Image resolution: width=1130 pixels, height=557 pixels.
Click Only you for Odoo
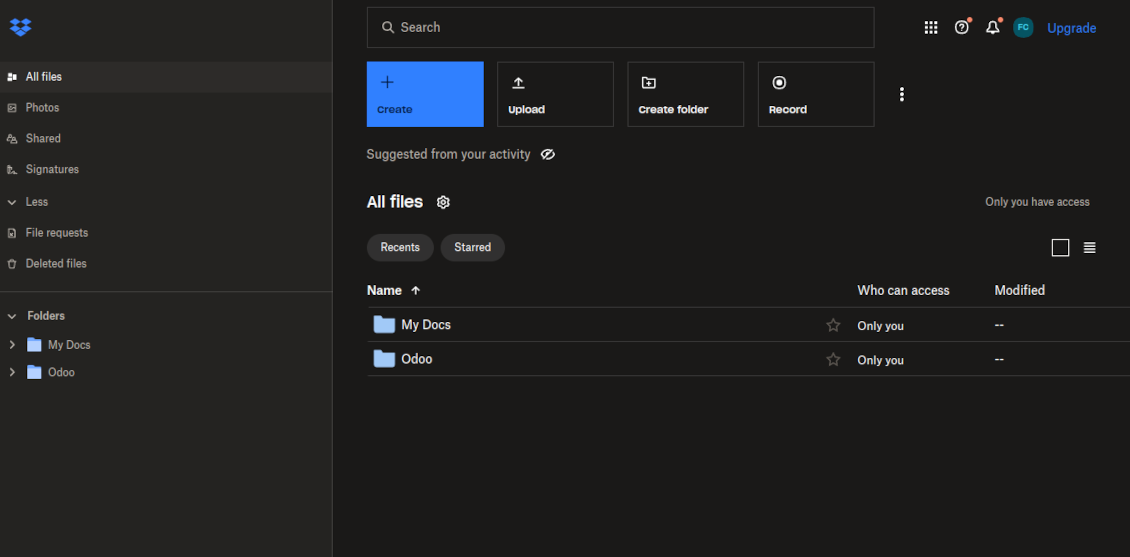coord(880,360)
